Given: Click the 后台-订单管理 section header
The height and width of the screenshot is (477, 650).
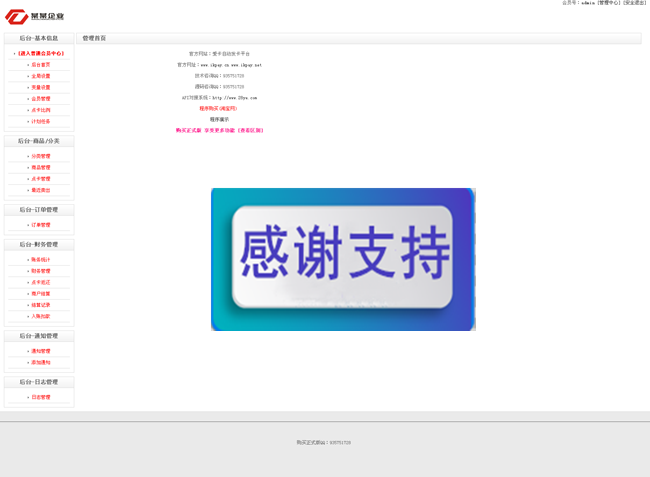Looking at the screenshot, I should point(39,210).
